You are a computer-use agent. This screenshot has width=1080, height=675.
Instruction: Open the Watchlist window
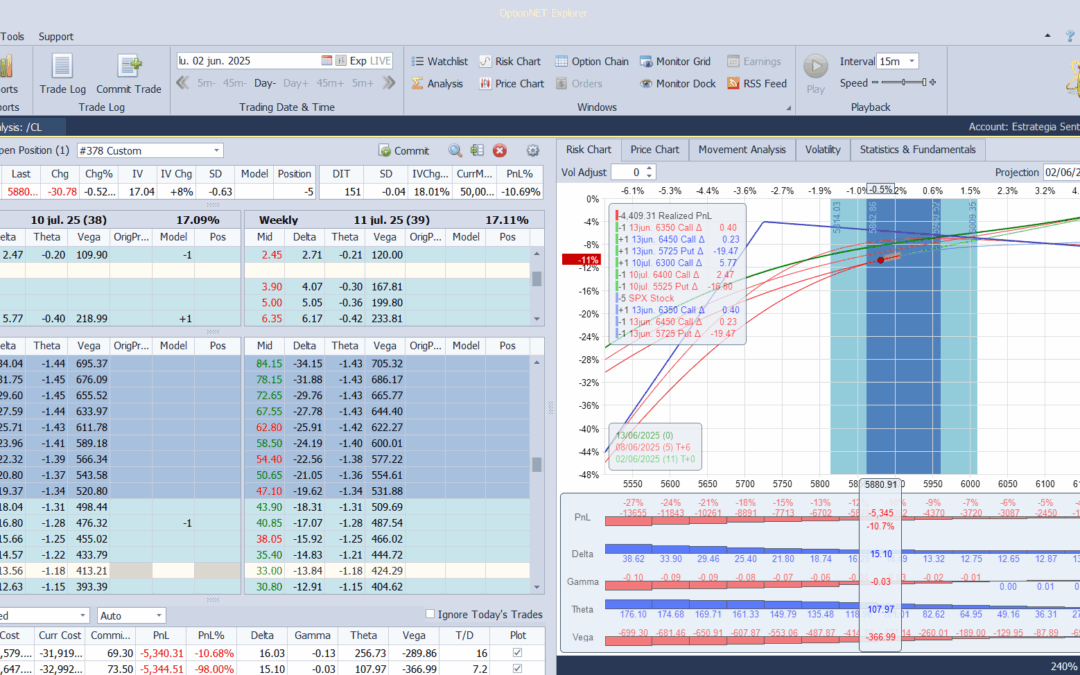pos(439,61)
